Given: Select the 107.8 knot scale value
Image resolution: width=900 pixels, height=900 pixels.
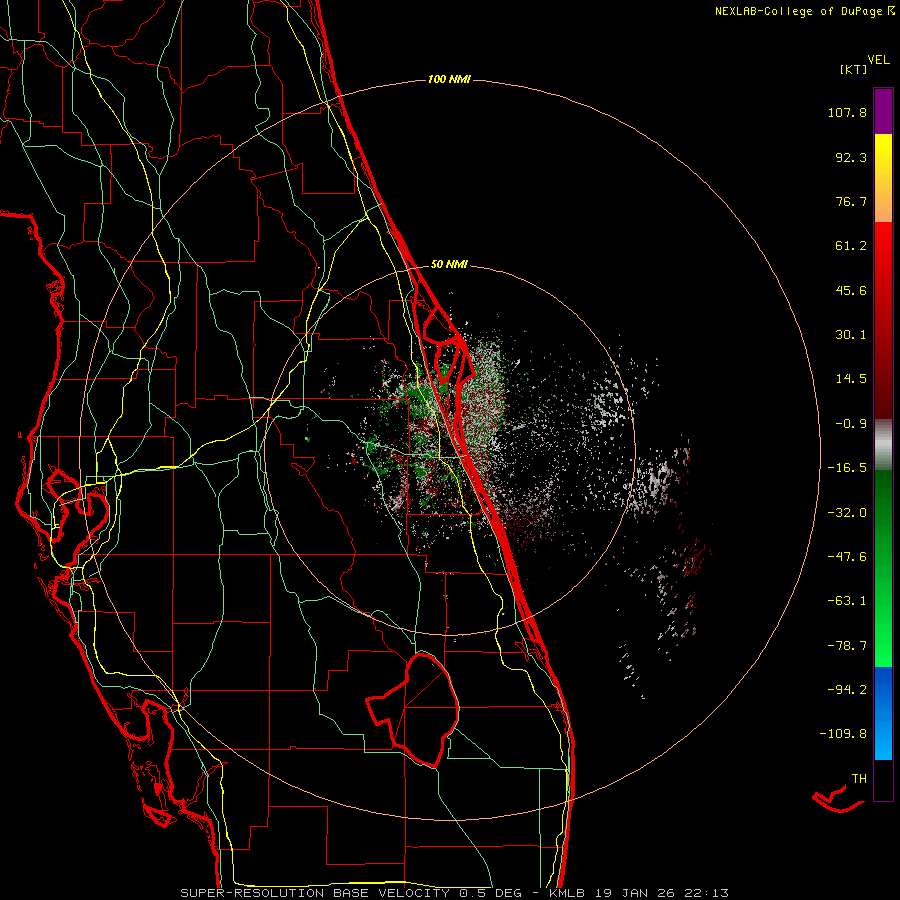Looking at the screenshot, I should tap(847, 112).
